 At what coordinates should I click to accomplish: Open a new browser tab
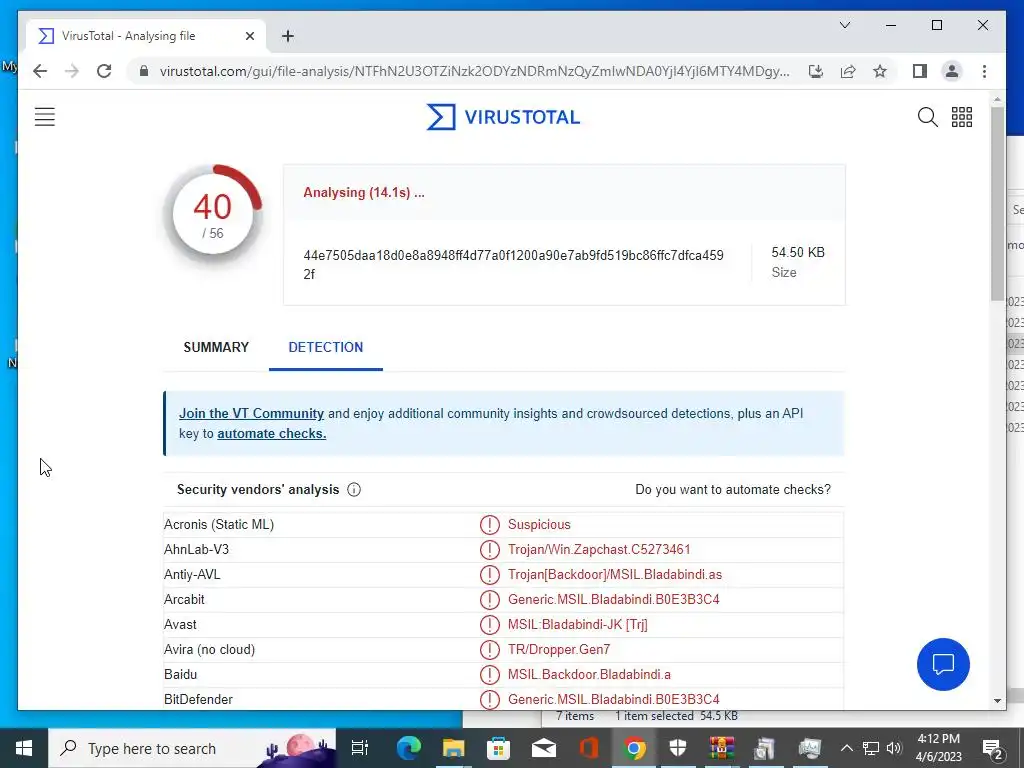(x=287, y=36)
